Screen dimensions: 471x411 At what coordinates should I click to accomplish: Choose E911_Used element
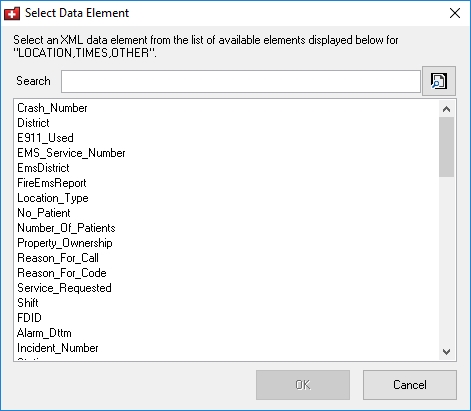45,138
